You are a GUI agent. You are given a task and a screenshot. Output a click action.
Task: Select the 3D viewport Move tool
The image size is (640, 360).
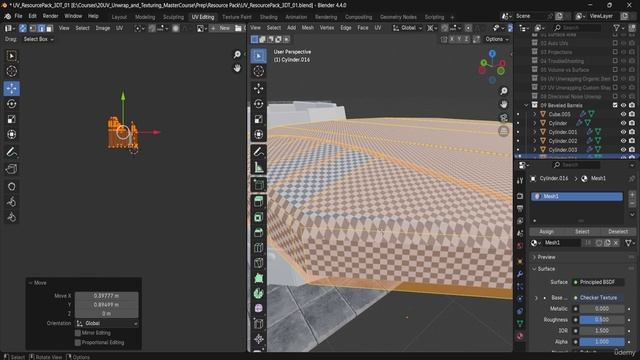[x=258, y=88]
